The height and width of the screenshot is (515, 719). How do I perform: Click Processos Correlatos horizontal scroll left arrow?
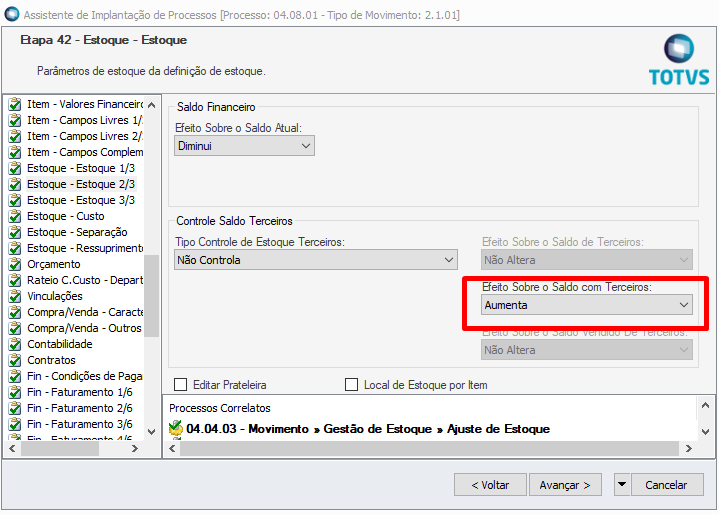pos(172,449)
